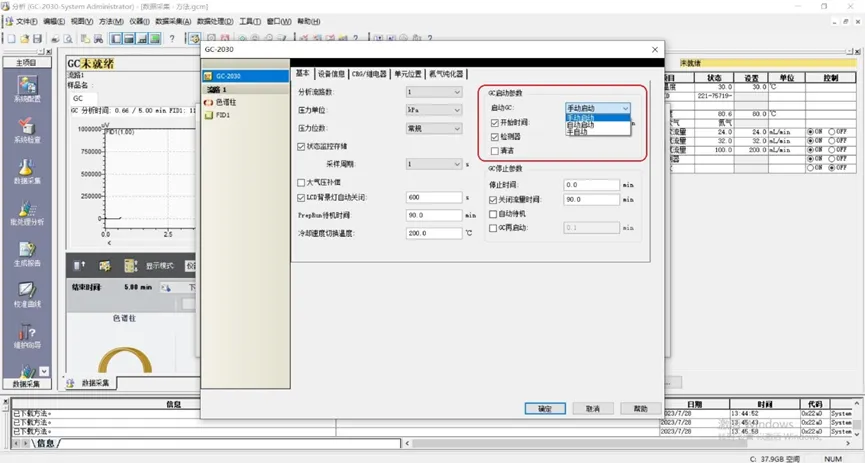The height and width of the screenshot is (463, 865).
Task: Uncheck the 状态监控存储 checkbox
Action: pyautogui.click(x=302, y=146)
